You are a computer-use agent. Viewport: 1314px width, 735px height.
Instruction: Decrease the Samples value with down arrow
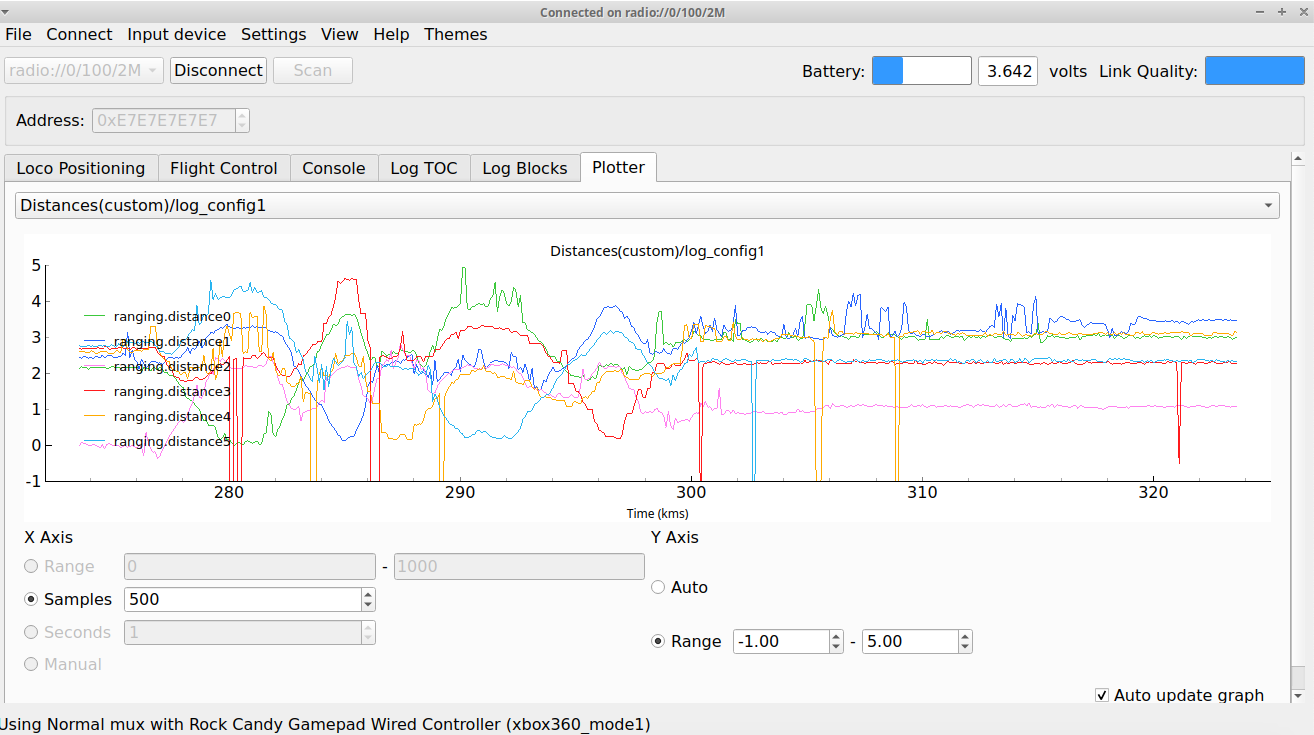point(368,605)
